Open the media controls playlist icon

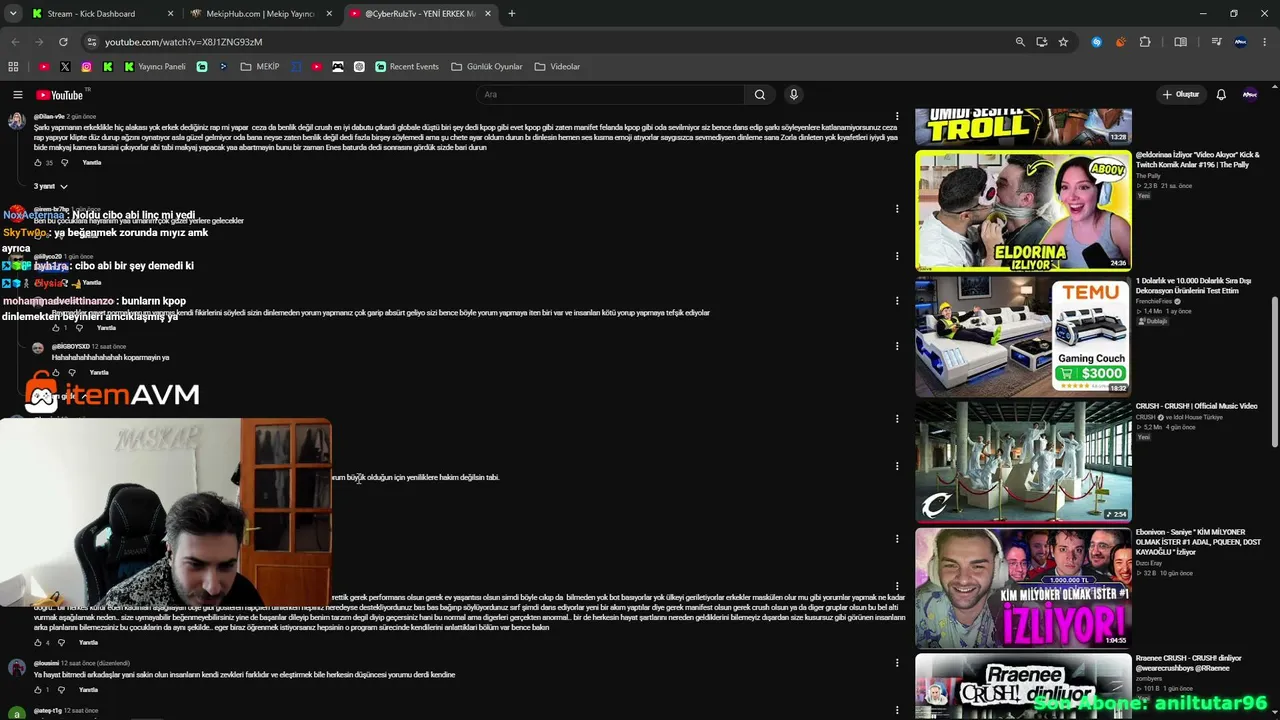click(1216, 42)
